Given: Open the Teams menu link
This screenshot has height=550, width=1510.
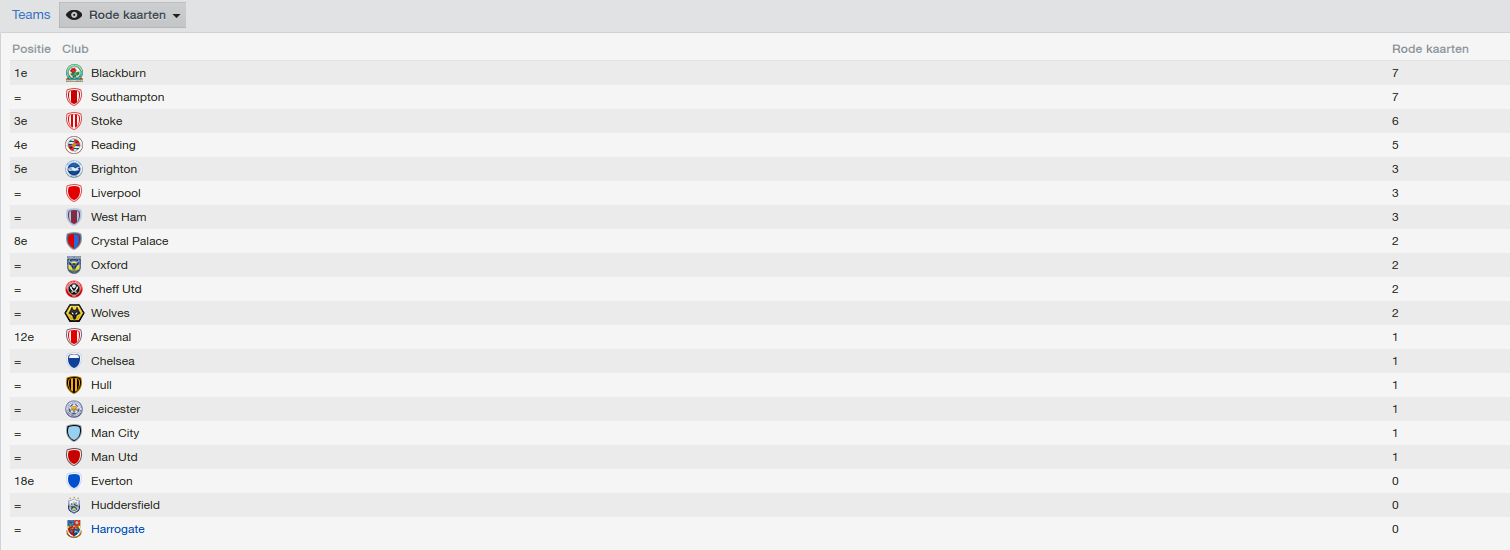Looking at the screenshot, I should (31, 15).
